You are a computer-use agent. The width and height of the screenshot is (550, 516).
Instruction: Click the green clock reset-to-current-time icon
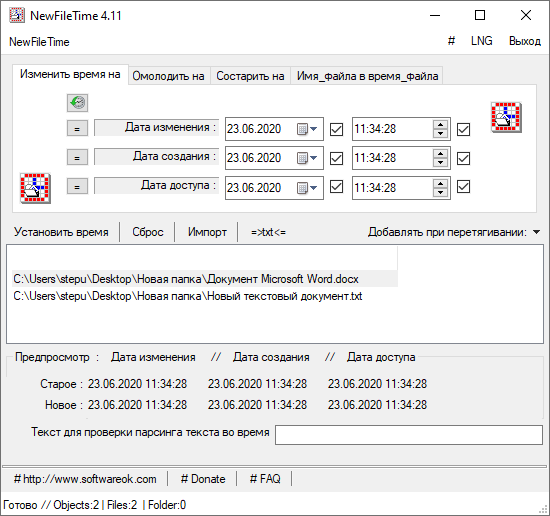pyautogui.click(x=77, y=103)
